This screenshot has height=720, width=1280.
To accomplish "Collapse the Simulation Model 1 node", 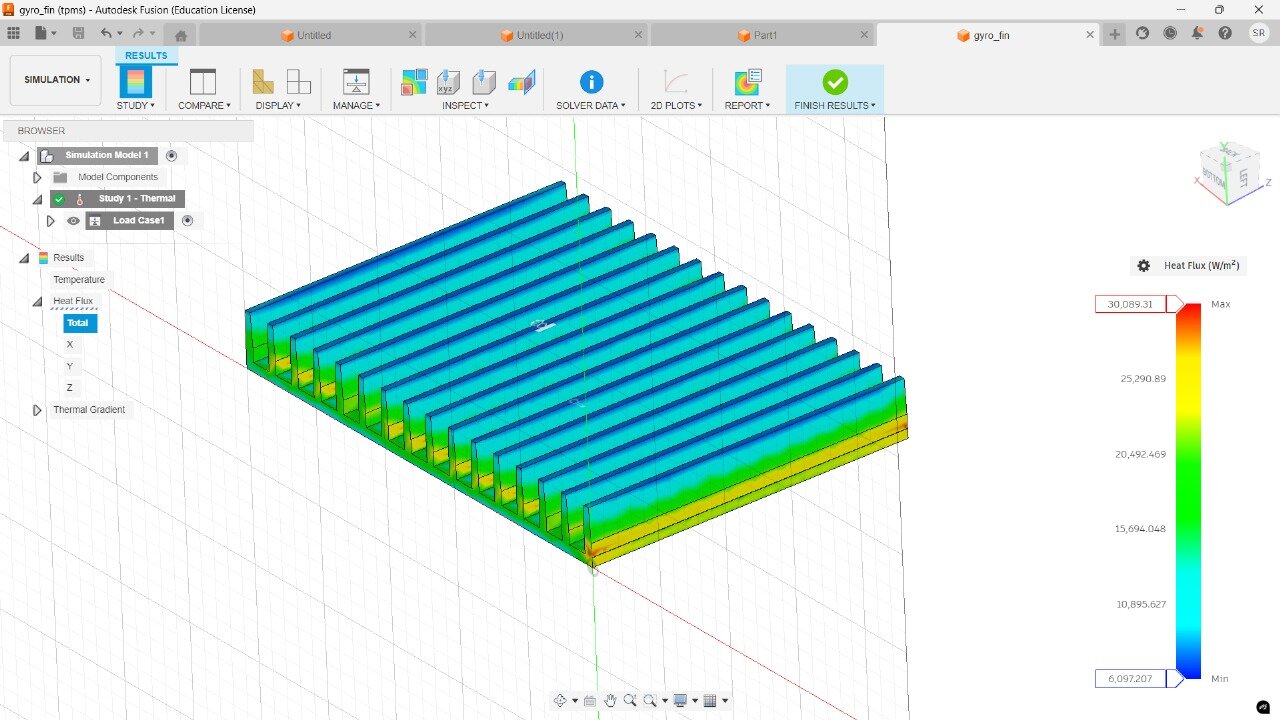I will [24, 157].
